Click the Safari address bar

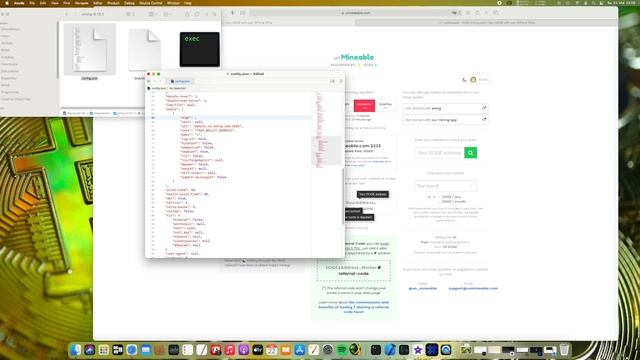[355, 13]
